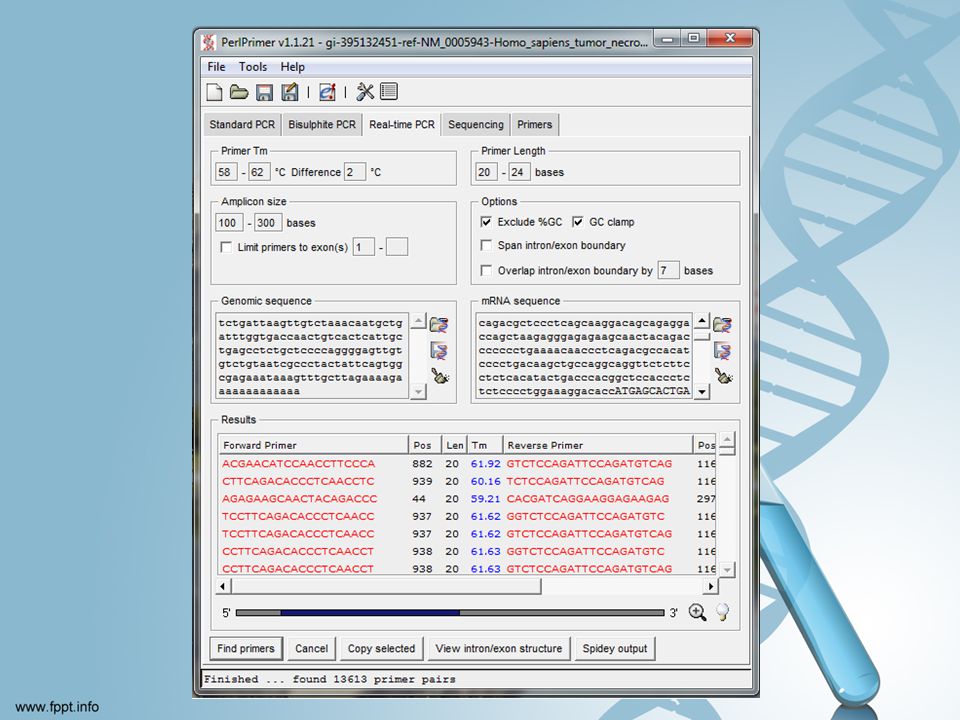960x720 pixels.
Task: Click the Forward Primer column header
Action: tap(313, 445)
